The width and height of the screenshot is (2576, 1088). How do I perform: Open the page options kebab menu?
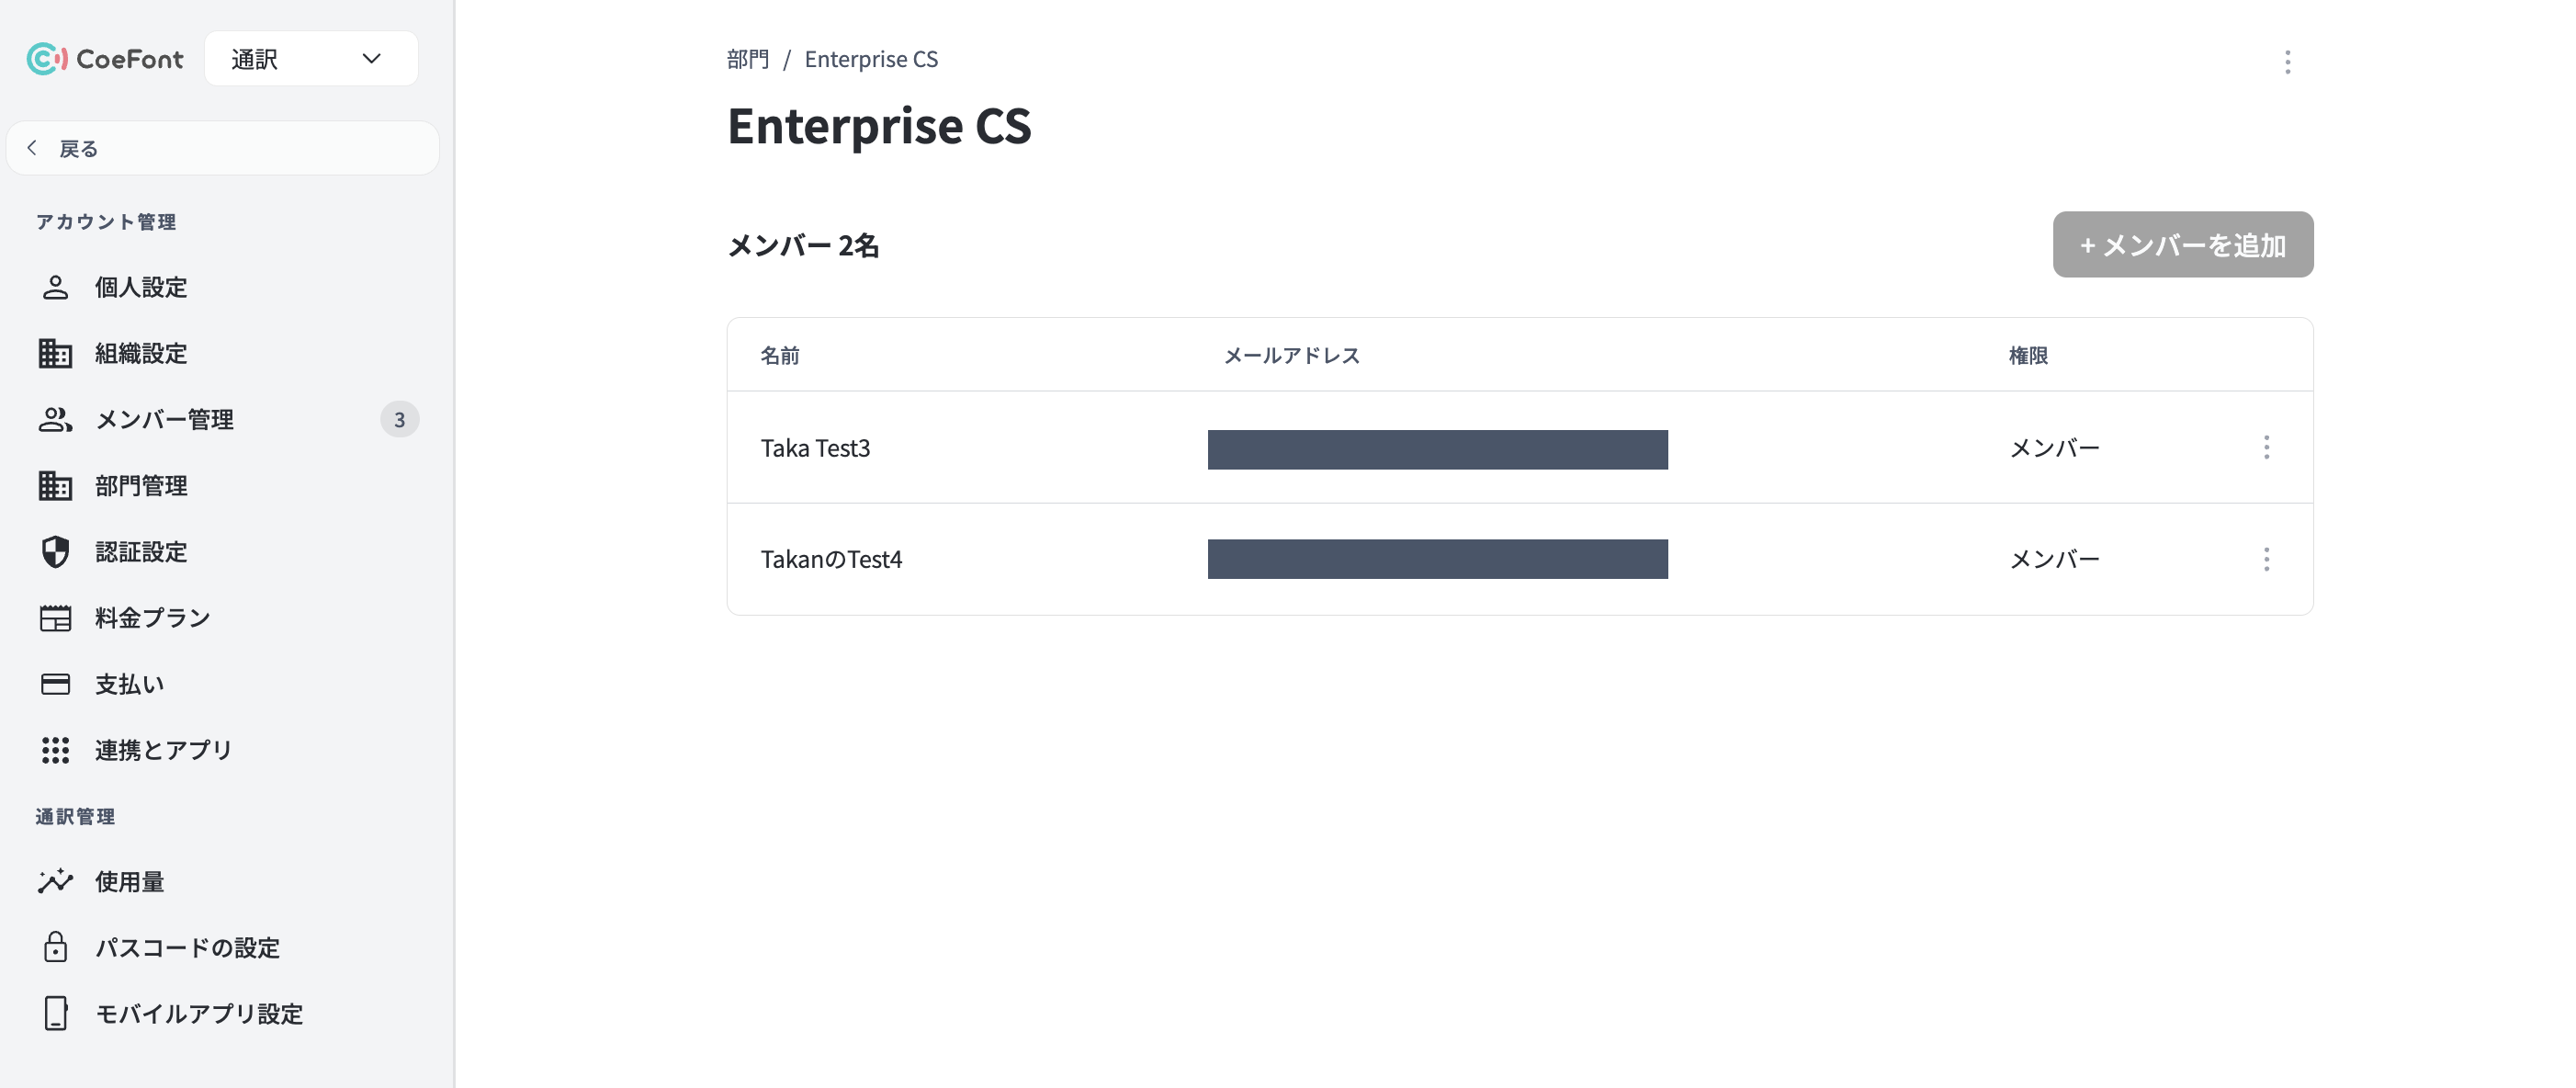point(2287,62)
